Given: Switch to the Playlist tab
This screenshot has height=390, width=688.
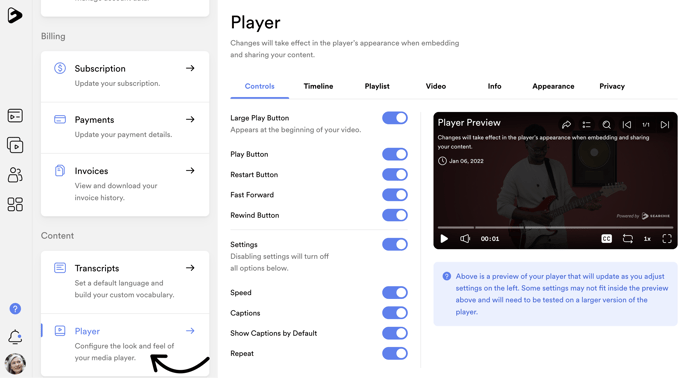Looking at the screenshot, I should (x=377, y=86).
